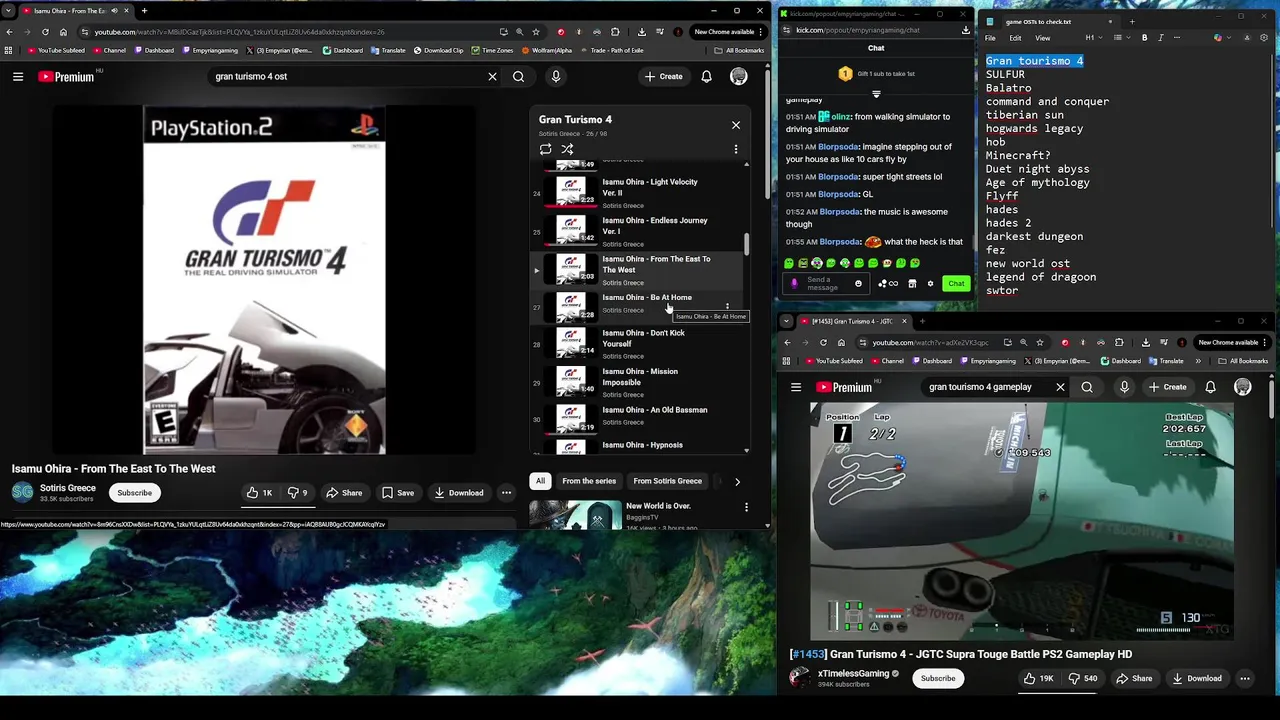The image size is (1280, 720).
Task: Play 'Isamu Ohira - Mission Impossible' from playlist
Action: coord(640,376)
